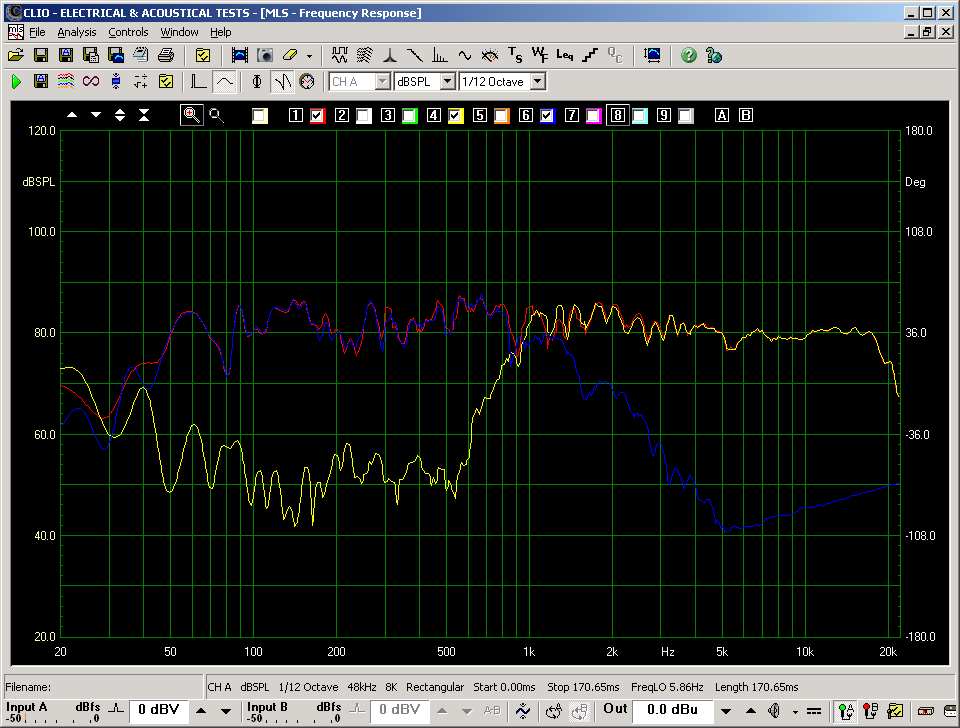Toggle overlay 6 blue checkbox
Viewport: 960px width, 728px height.
pyautogui.click(x=547, y=116)
